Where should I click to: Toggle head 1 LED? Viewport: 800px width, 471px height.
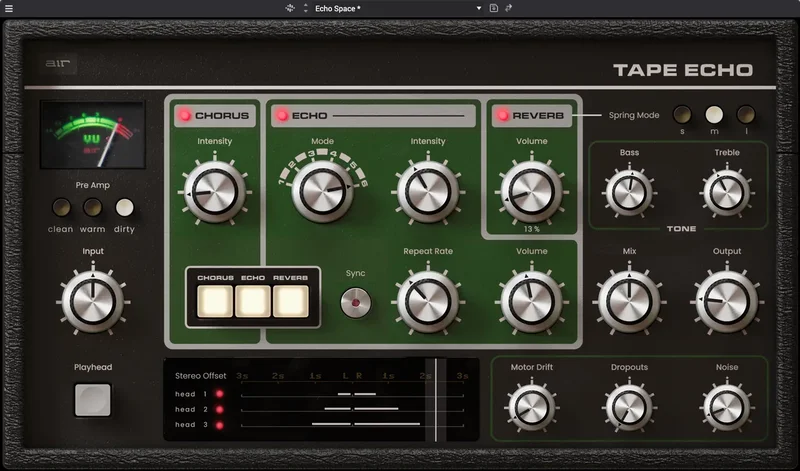(220, 394)
